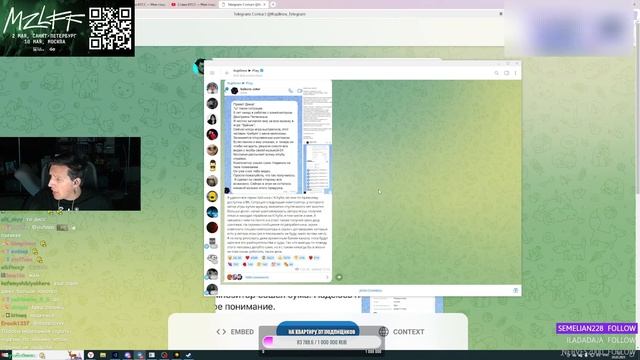
Task: Click the page address title bar text
Action: (x=269, y=14)
